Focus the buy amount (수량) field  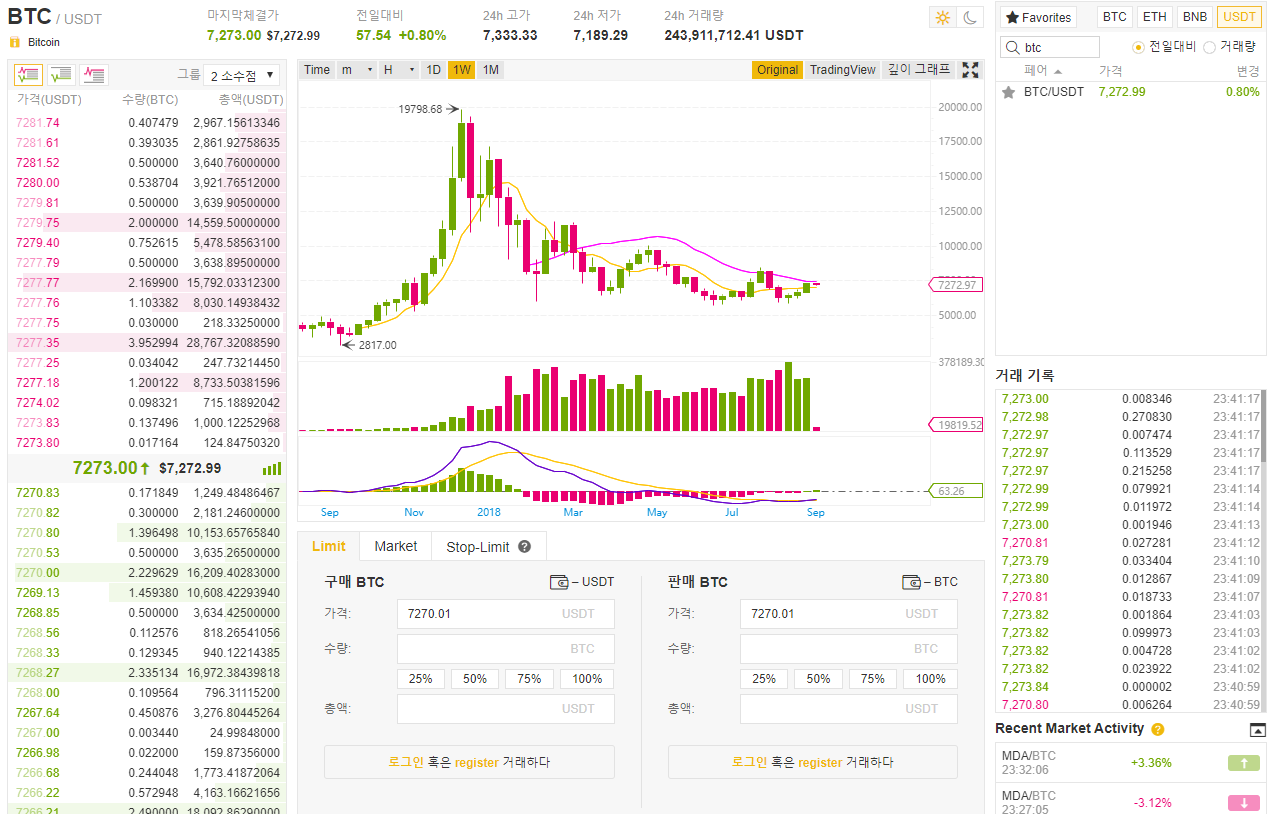pyautogui.click(x=506, y=649)
